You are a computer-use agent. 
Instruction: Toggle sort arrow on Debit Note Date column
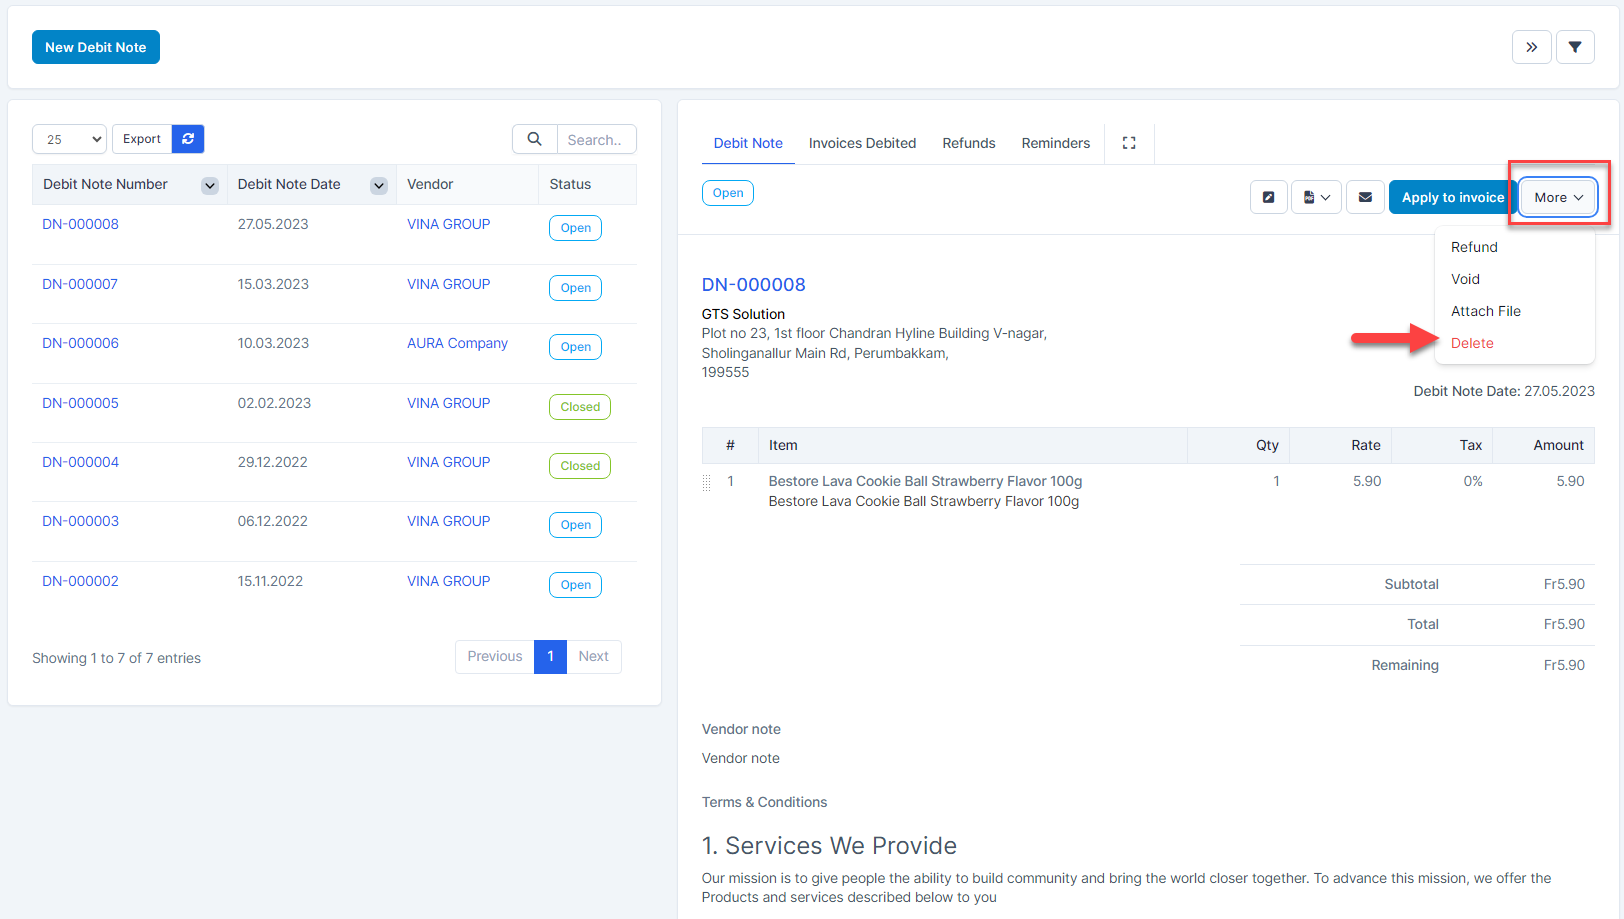tap(379, 185)
